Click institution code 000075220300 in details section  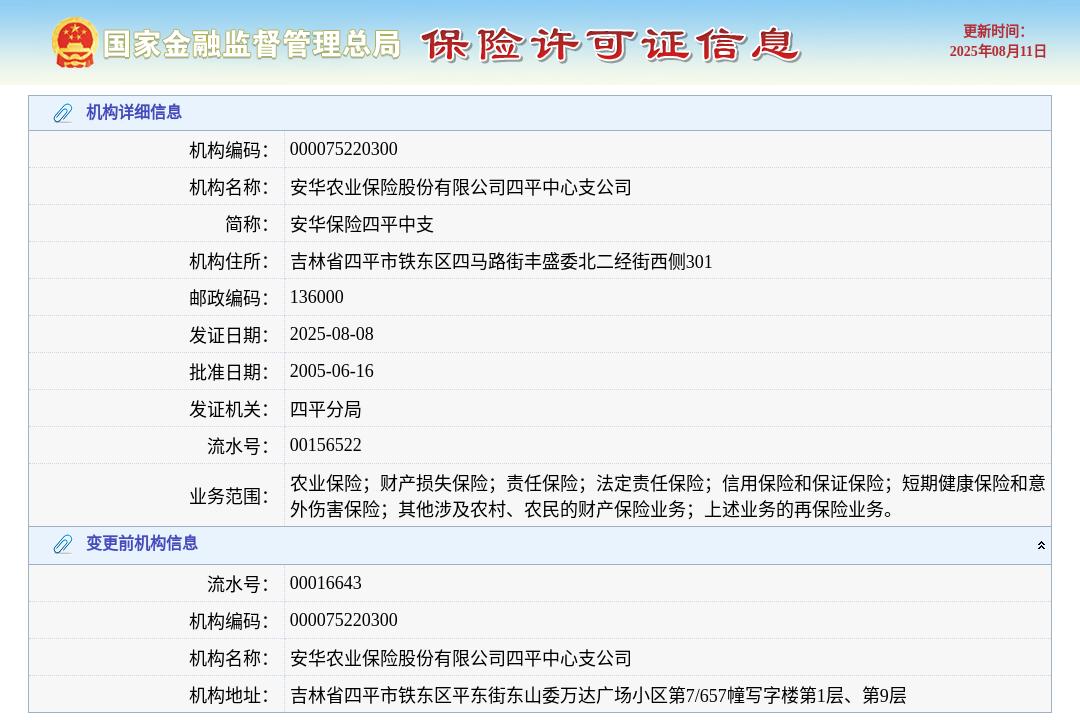click(x=343, y=149)
